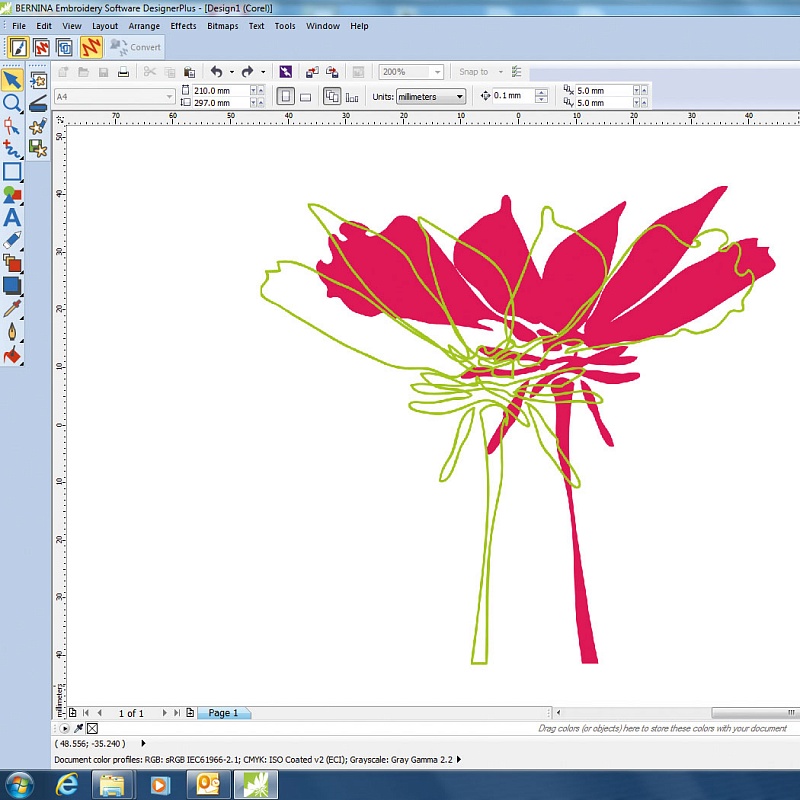The image size is (800, 800).
Task: Open Internet Explorer from the taskbar
Action: pyautogui.click(x=68, y=785)
